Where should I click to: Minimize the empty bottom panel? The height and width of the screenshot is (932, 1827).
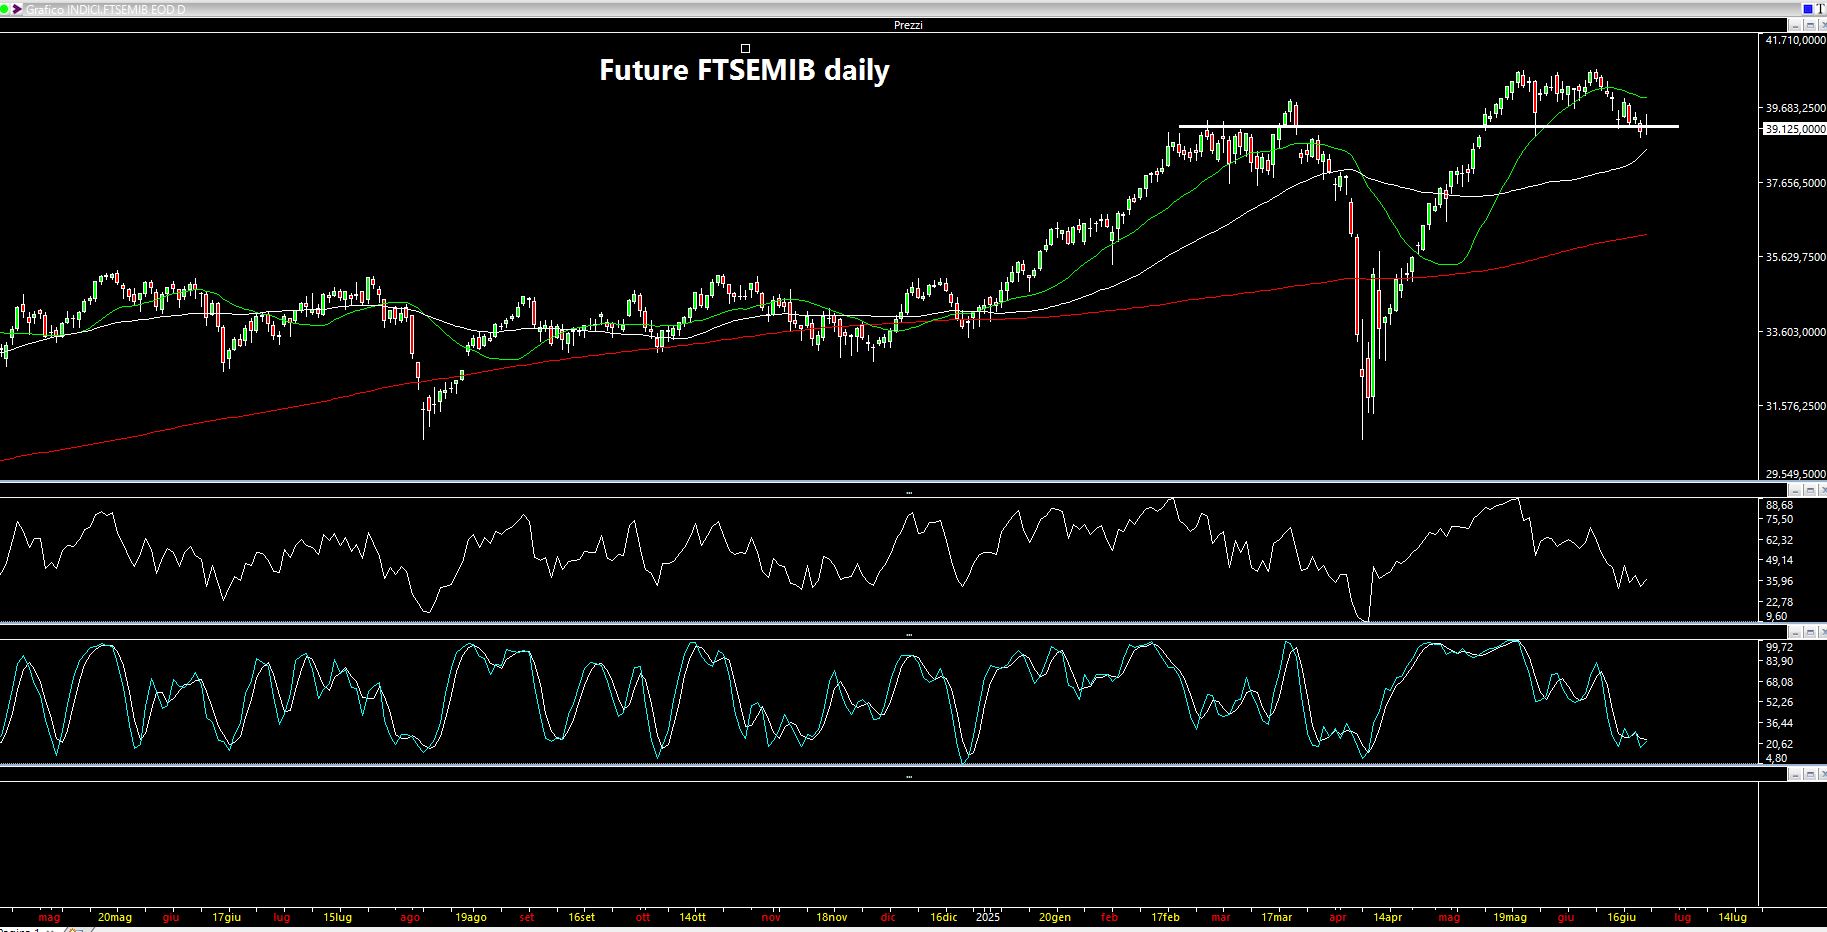pyautogui.click(x=1795, y=774)
